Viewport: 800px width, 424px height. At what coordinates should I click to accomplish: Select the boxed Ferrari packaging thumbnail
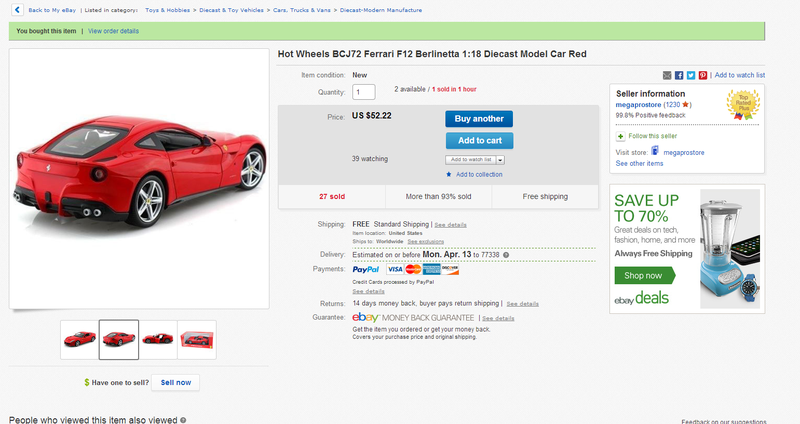pyautogui.click(x=197, y=340)
